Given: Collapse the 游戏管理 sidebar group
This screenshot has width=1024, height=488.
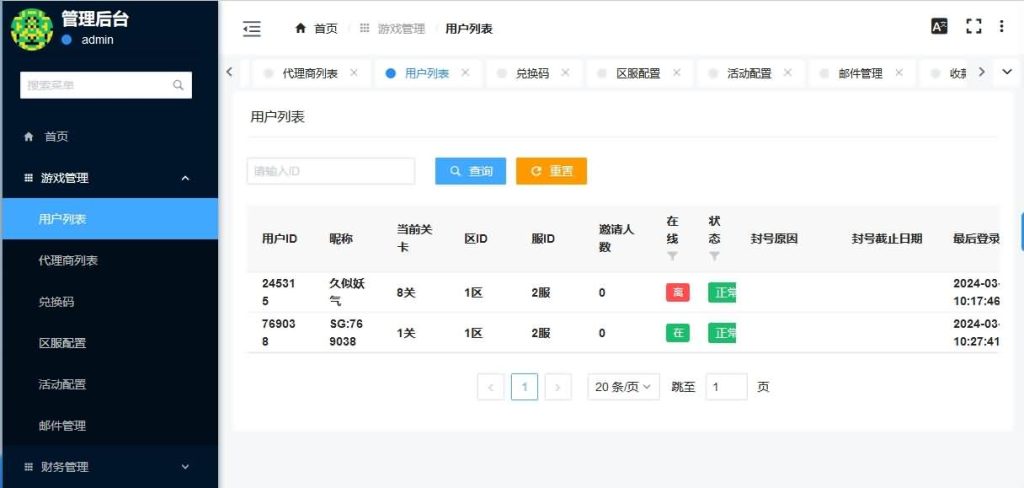Looking at the screenshot, I should tap(110, 178).
